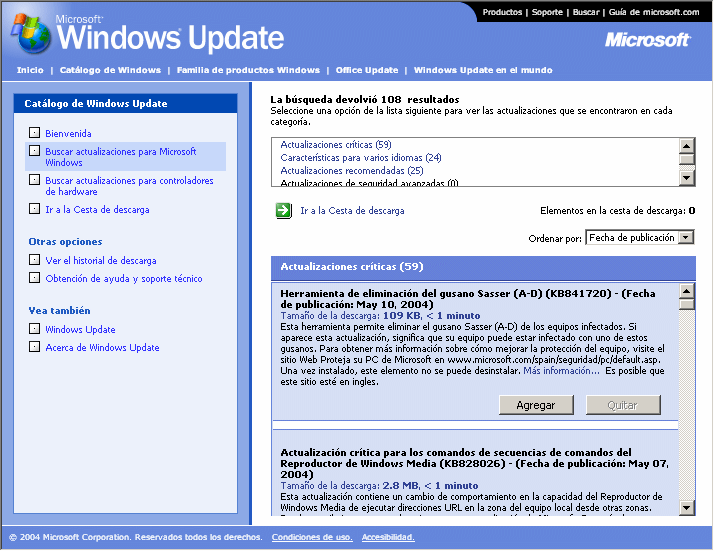
Task: Click the Microsoft logo at top right
Action: pos(647,40)
